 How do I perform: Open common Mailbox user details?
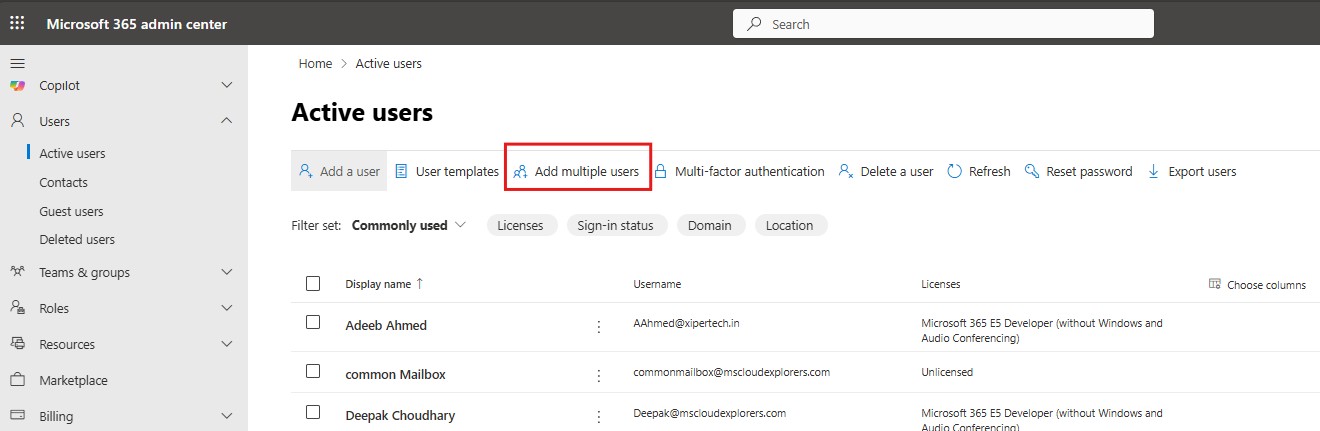[395, 374]
